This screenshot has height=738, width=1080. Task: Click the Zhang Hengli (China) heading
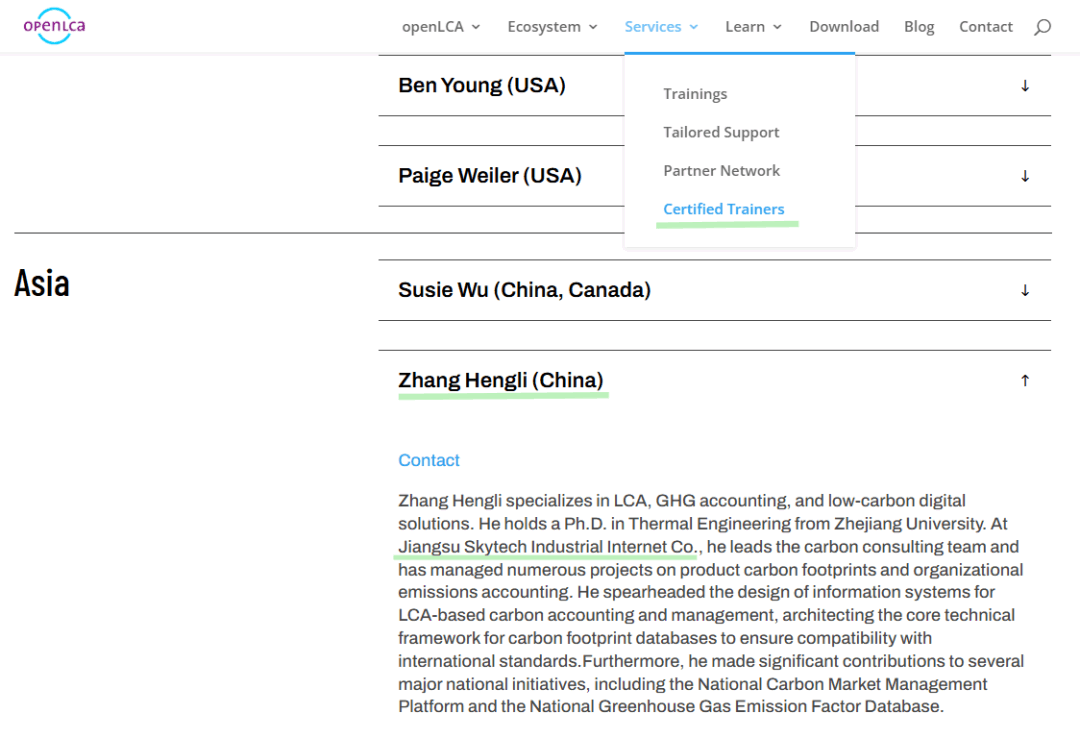point(501,380)
